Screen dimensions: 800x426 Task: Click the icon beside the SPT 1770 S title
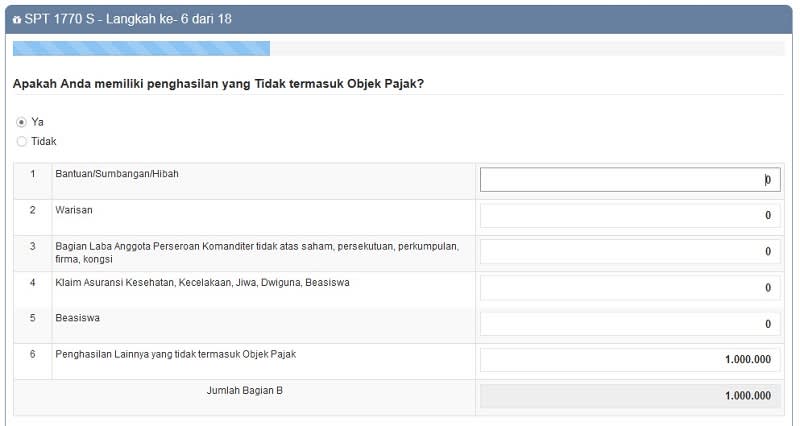coord(16,20)
